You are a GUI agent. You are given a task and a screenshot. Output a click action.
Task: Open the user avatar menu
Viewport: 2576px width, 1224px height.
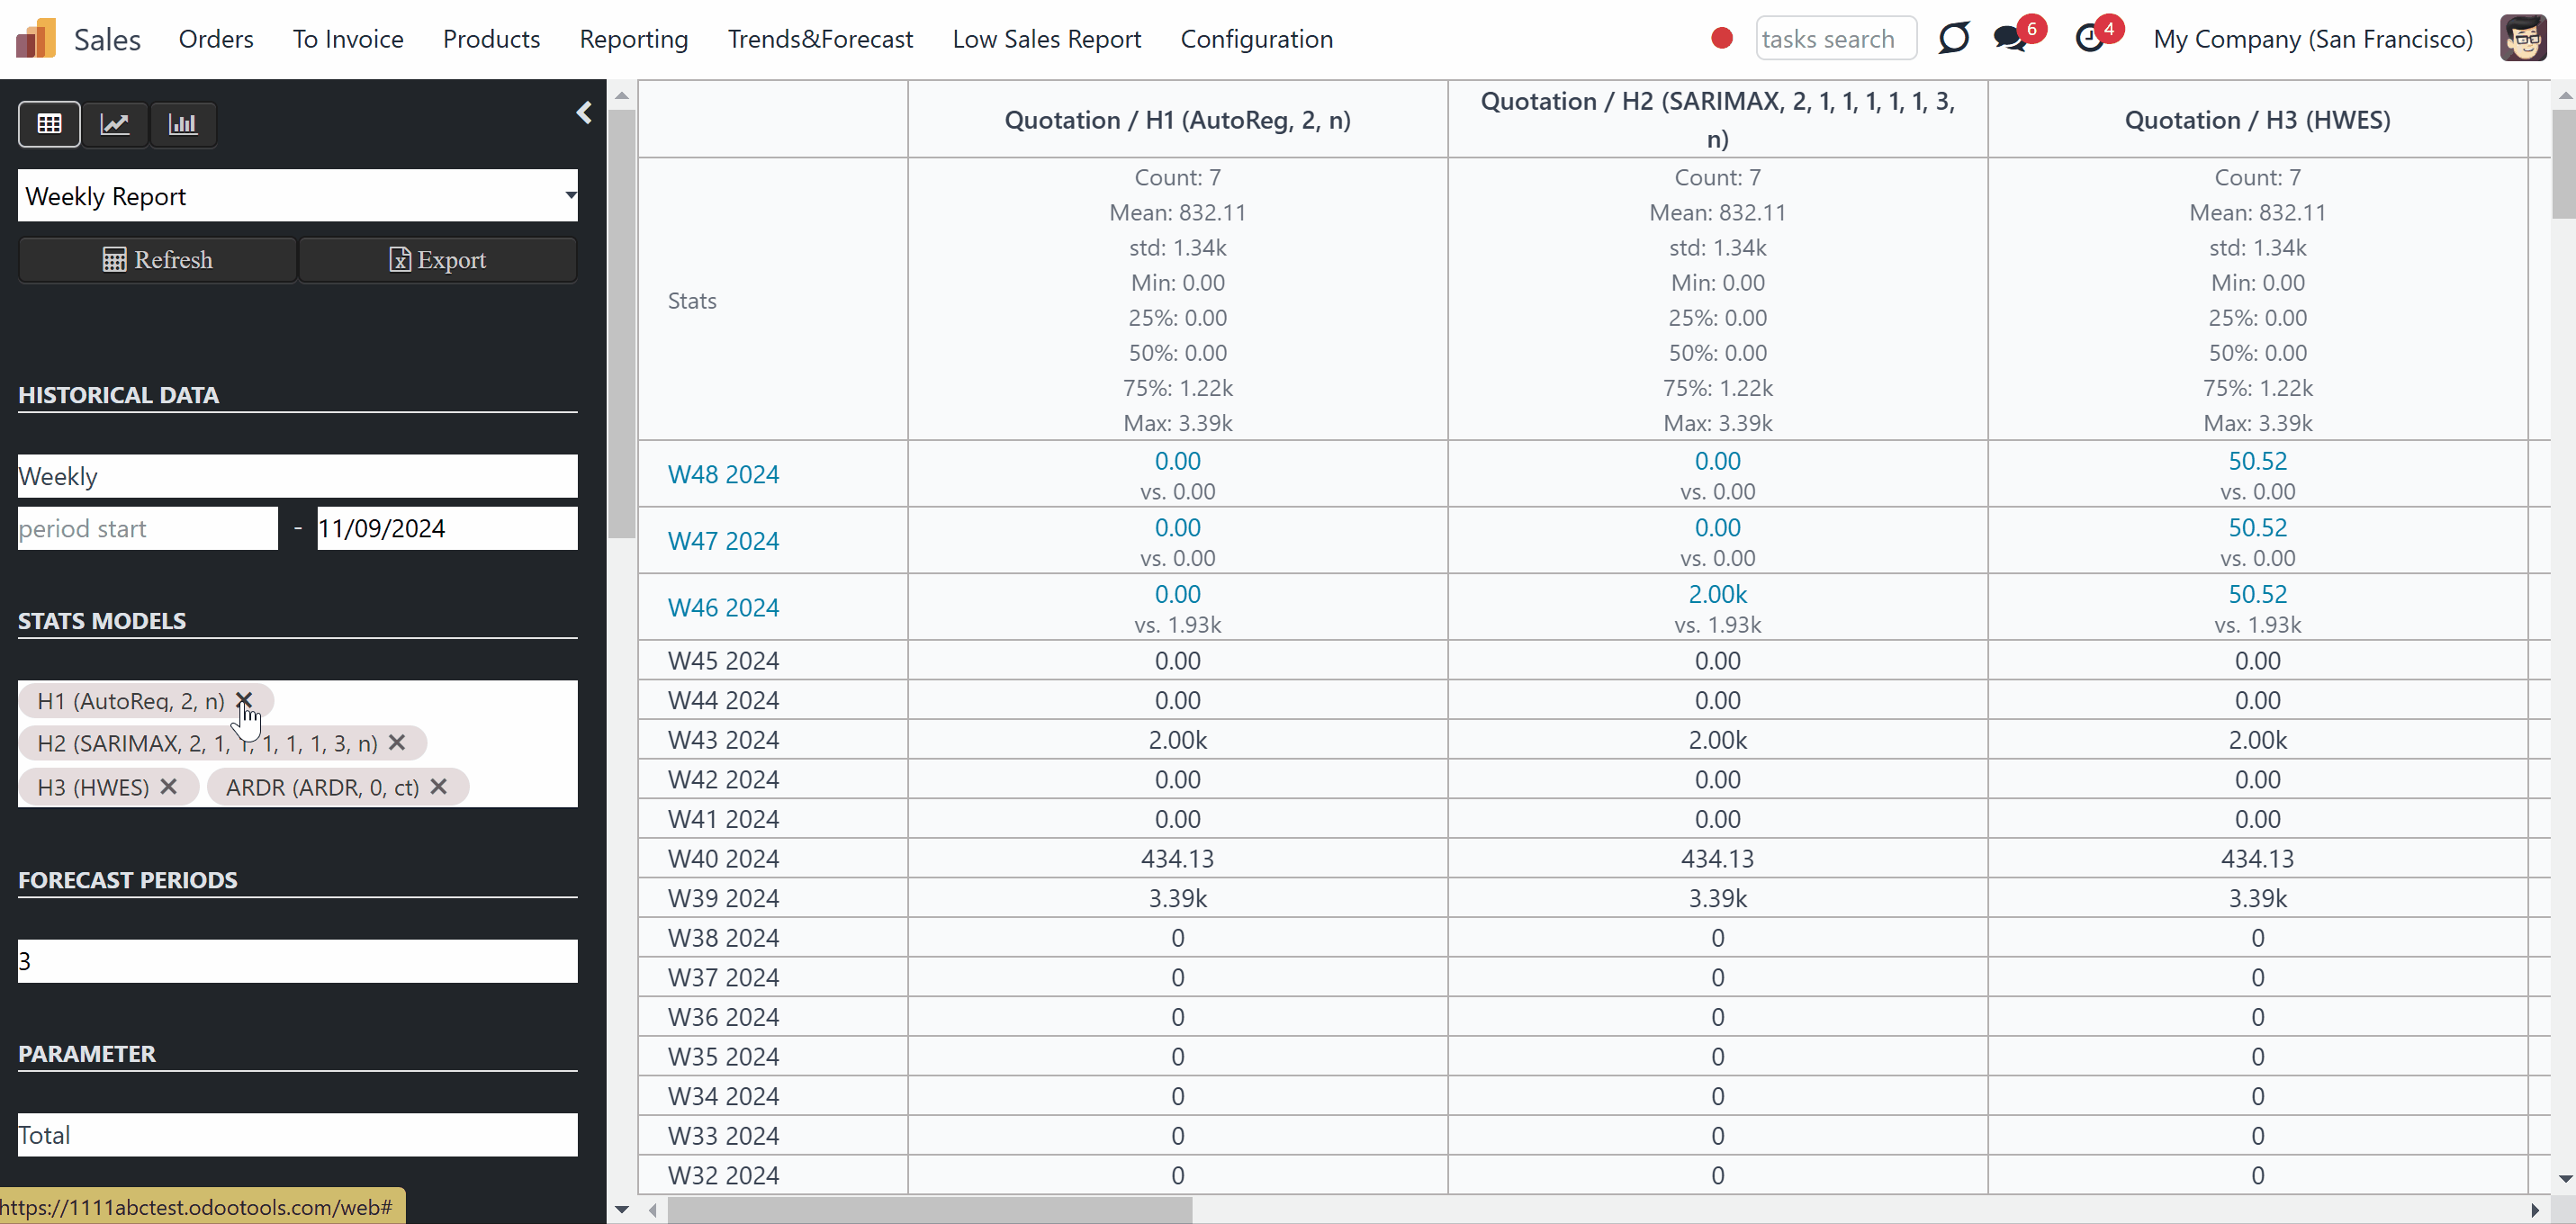pyautogui.click(x=2524, y=39)
